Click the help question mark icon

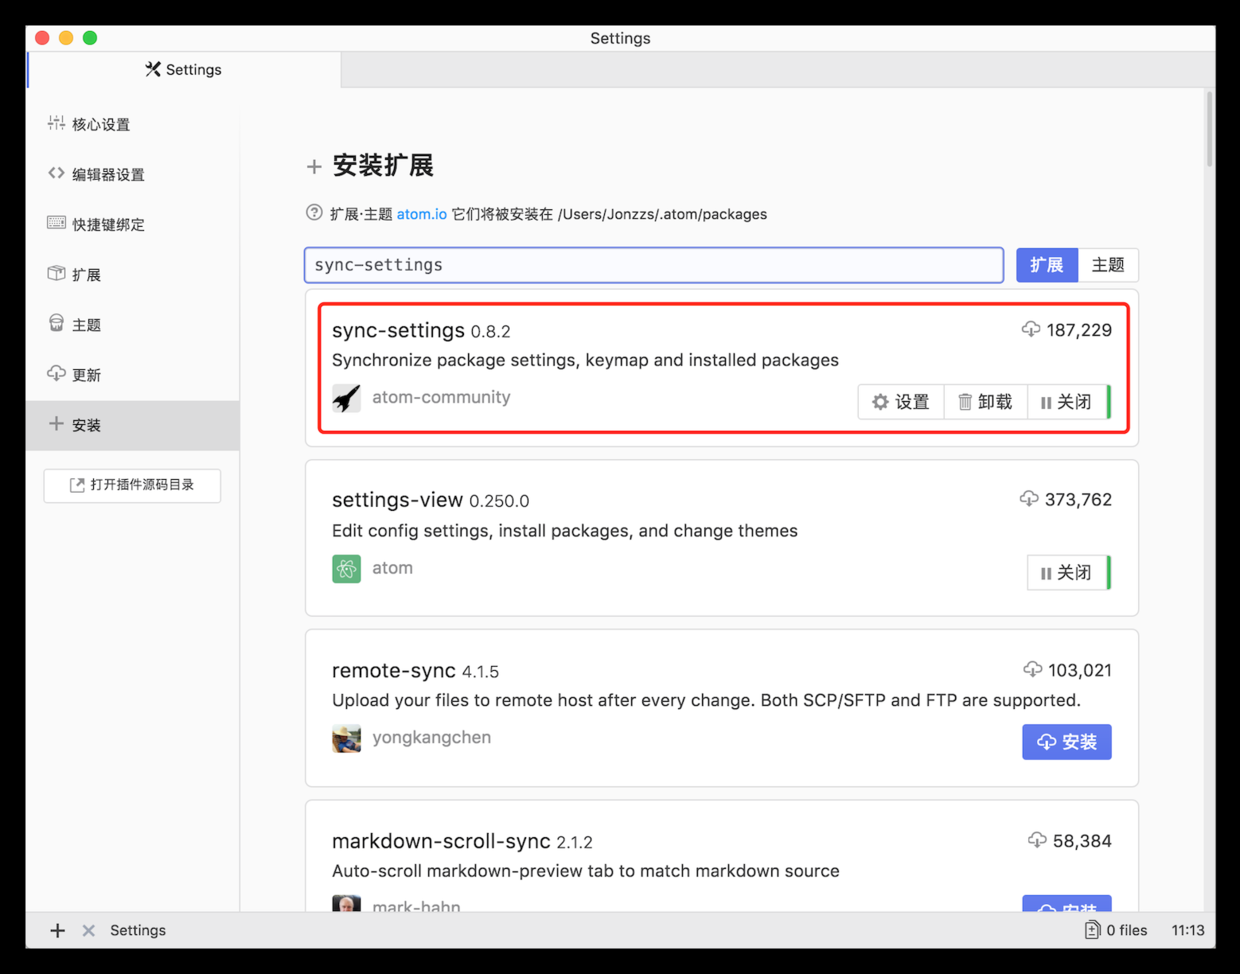314,213
